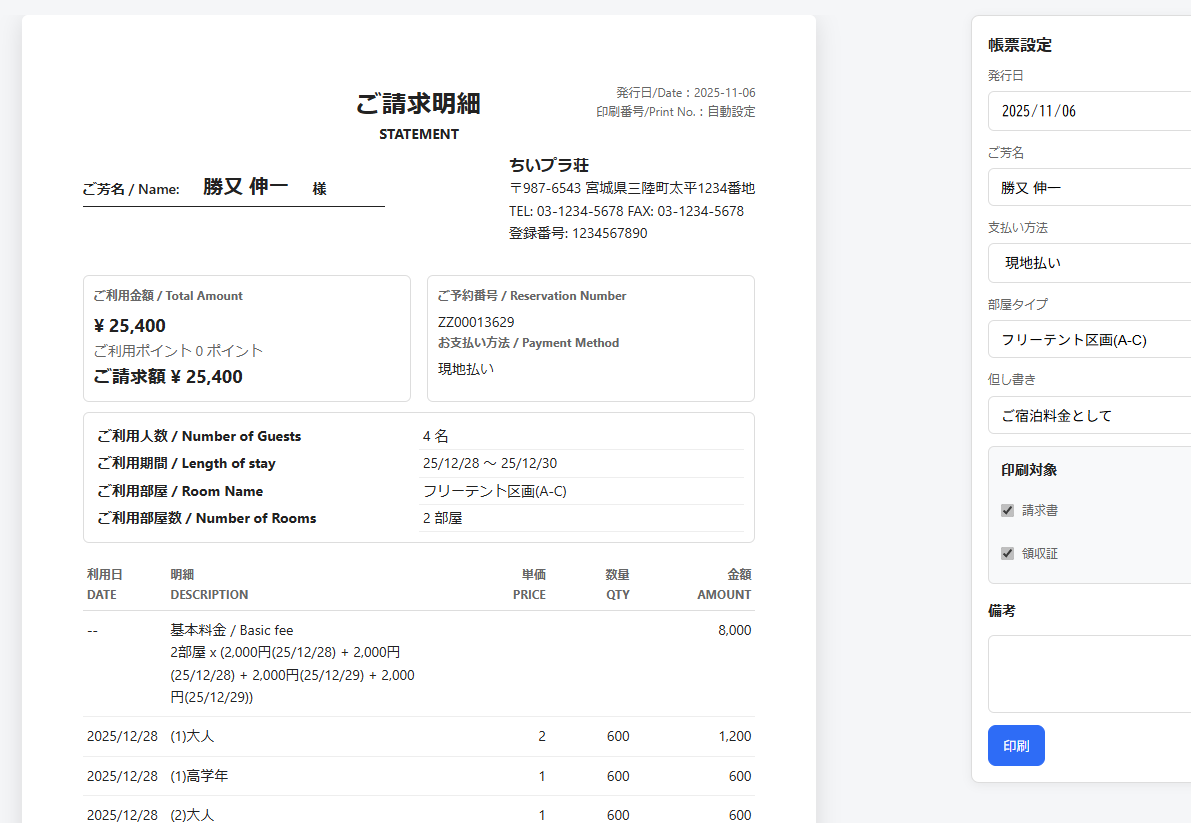Viewport: 1191px width, 823px height.
Task: Click the (1)高学年 row description
Action: 199,776
